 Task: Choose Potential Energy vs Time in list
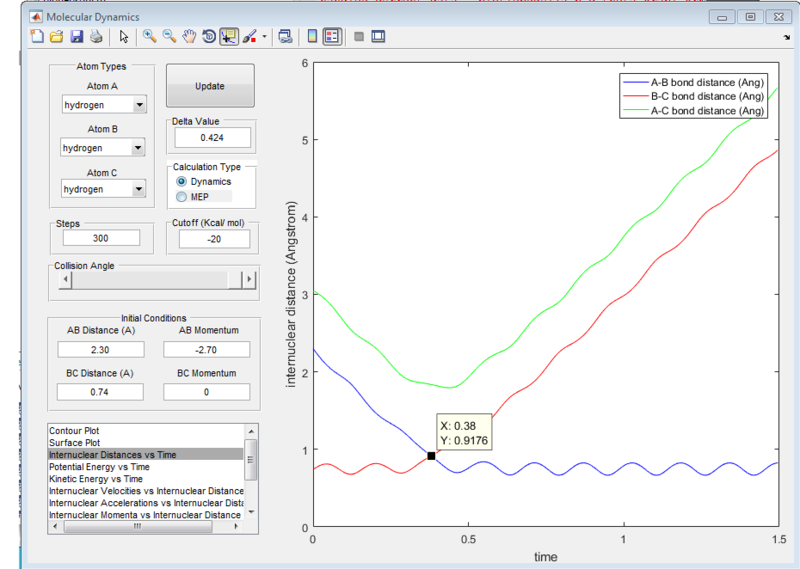99,466
